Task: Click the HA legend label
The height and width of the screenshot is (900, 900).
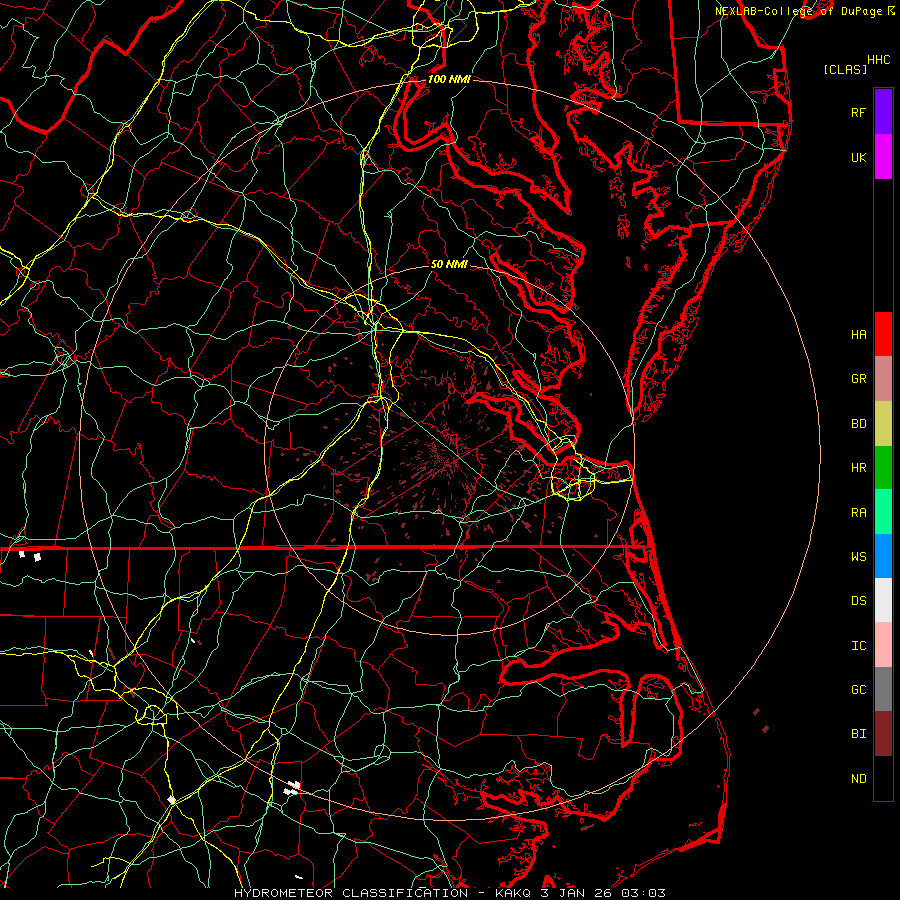Action: click(x=858, y=334)
